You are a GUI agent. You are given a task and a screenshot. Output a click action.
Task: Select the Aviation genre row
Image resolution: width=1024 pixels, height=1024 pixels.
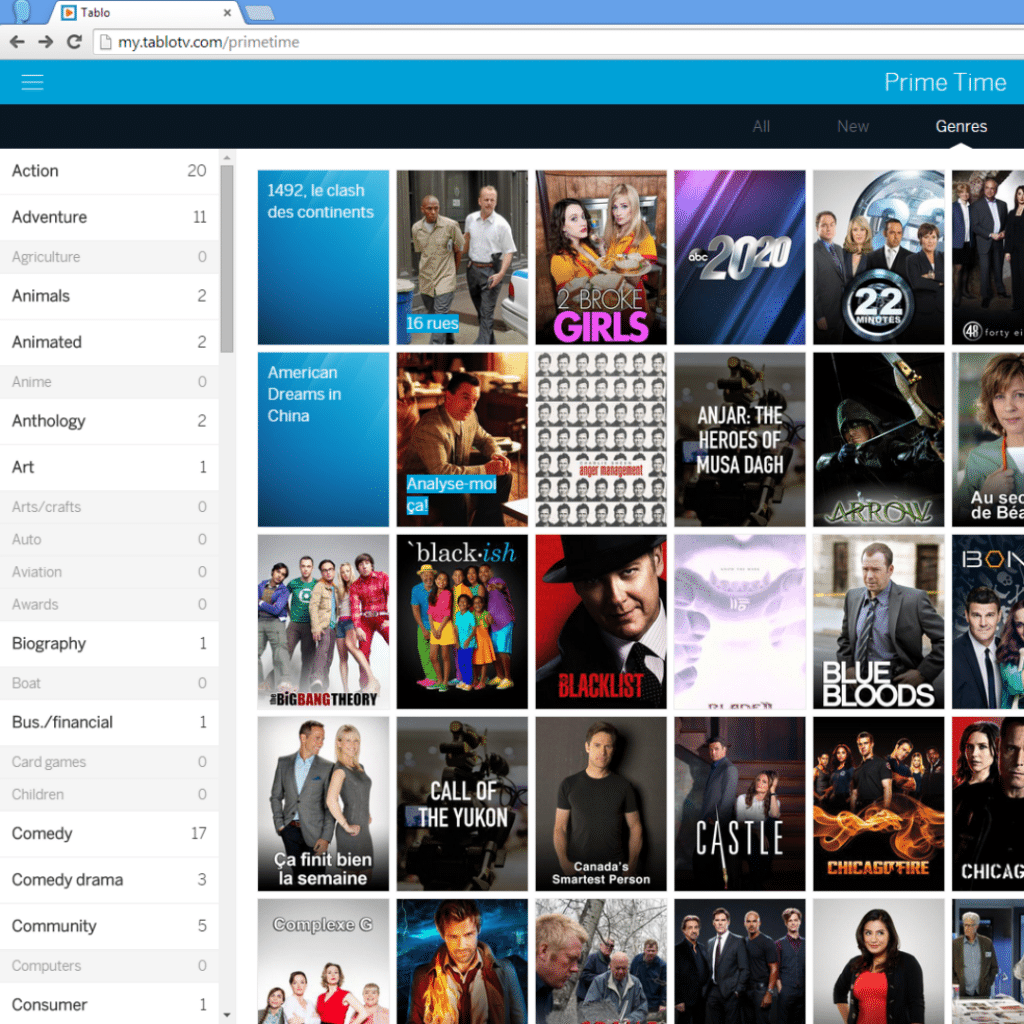[109, 572]
